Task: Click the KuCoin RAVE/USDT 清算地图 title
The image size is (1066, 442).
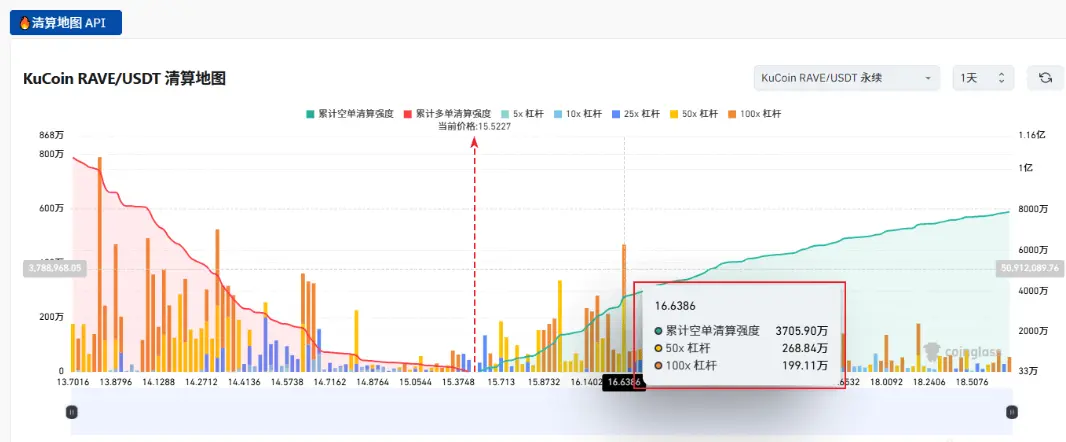Action: [x=124, y=79]
